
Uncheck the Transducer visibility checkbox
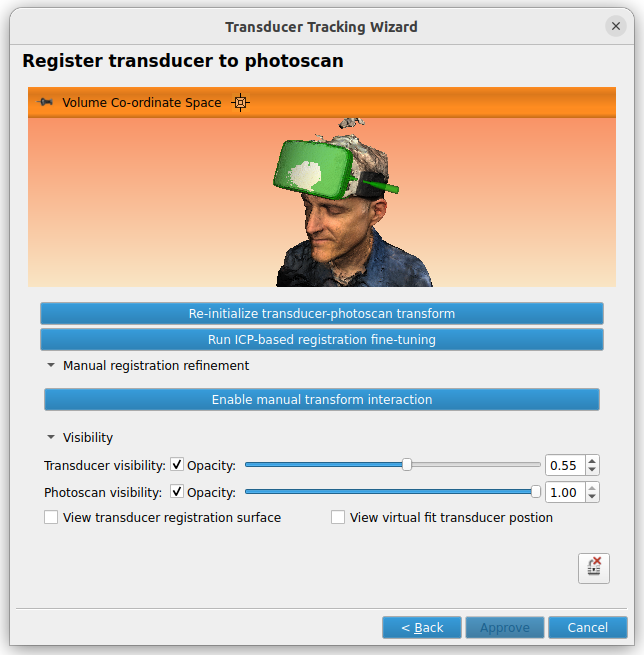(x=177, y=465)
